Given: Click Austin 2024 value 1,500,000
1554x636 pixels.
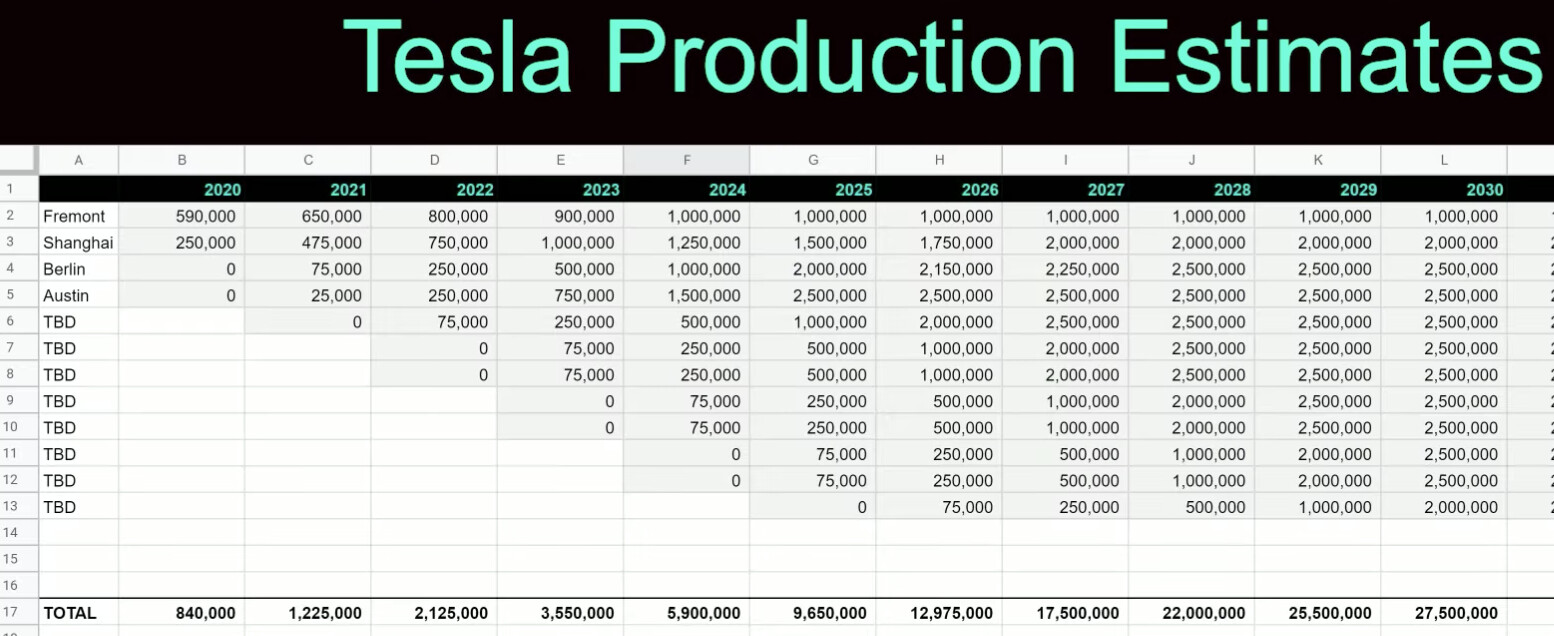Looking at the screenshot, I should pos(686,295).
